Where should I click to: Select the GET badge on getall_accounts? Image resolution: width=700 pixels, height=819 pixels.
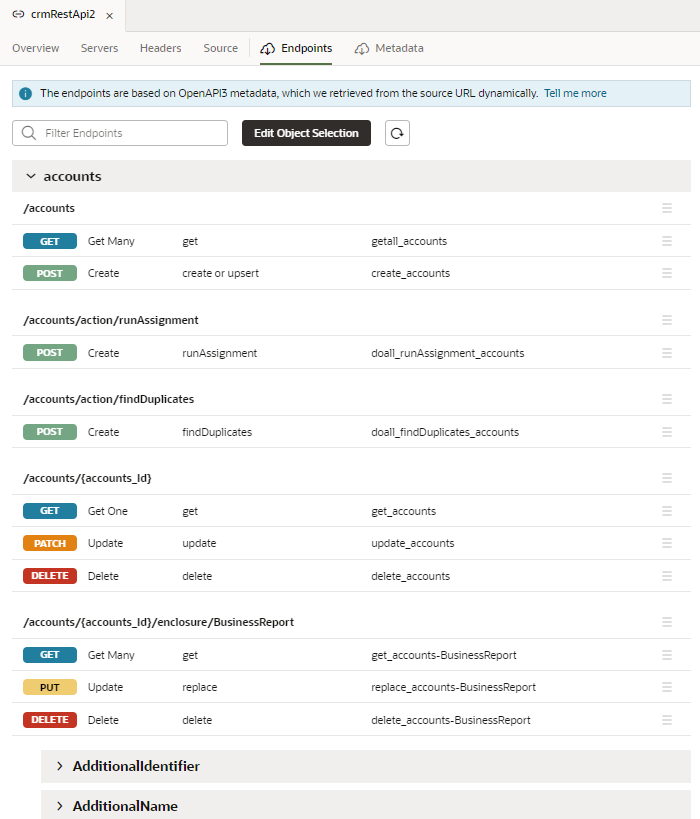49,240
